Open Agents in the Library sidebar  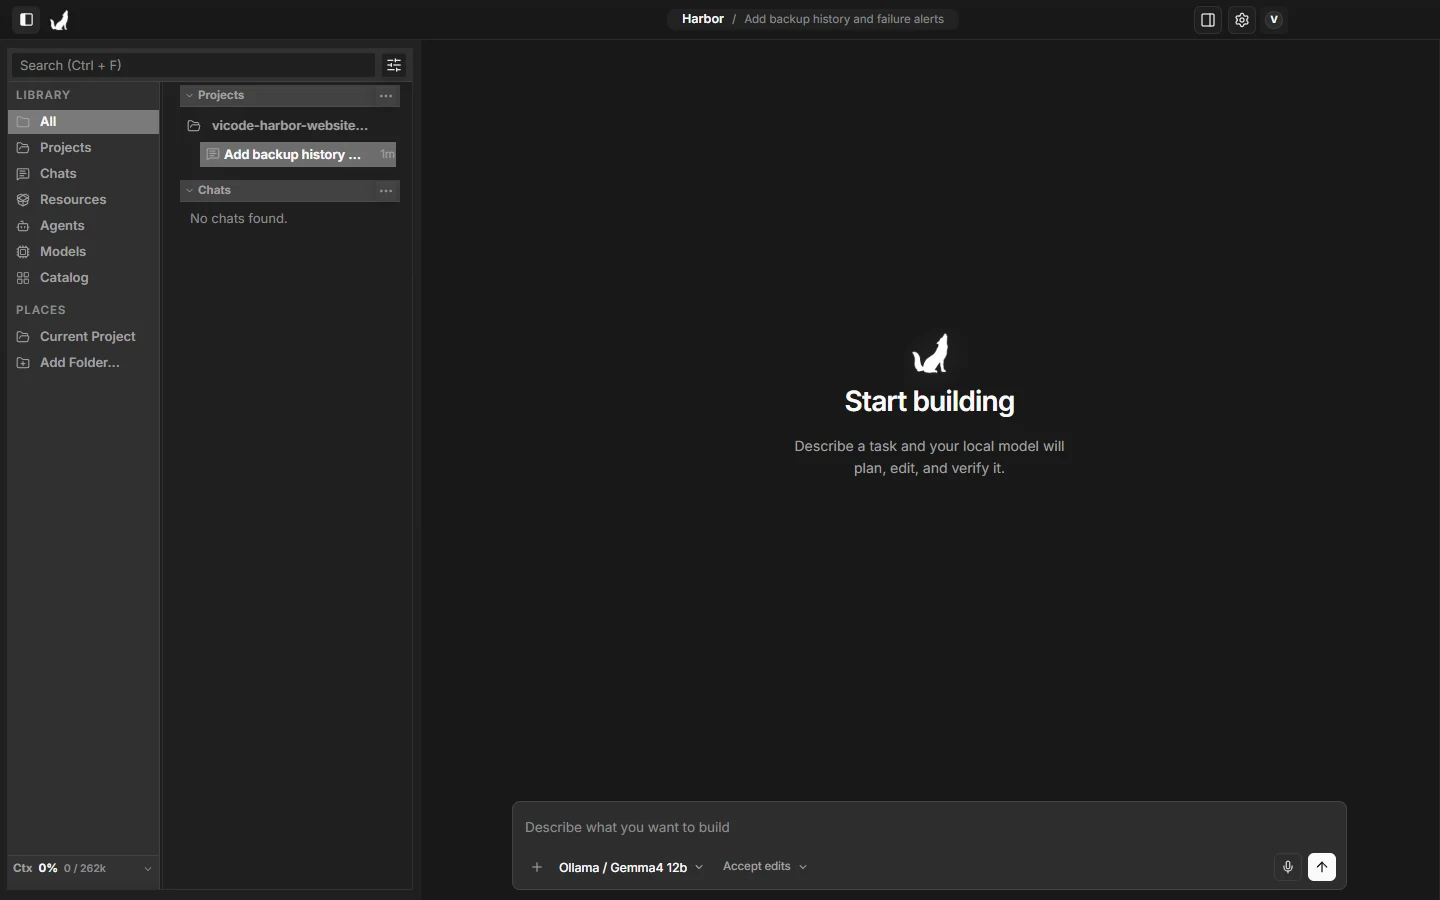[x=84, y=226]
